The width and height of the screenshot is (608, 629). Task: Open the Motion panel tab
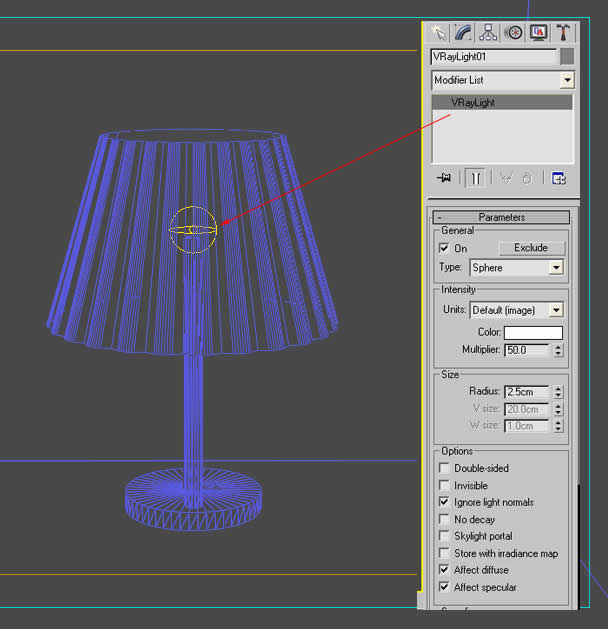(x=514, y=33)
